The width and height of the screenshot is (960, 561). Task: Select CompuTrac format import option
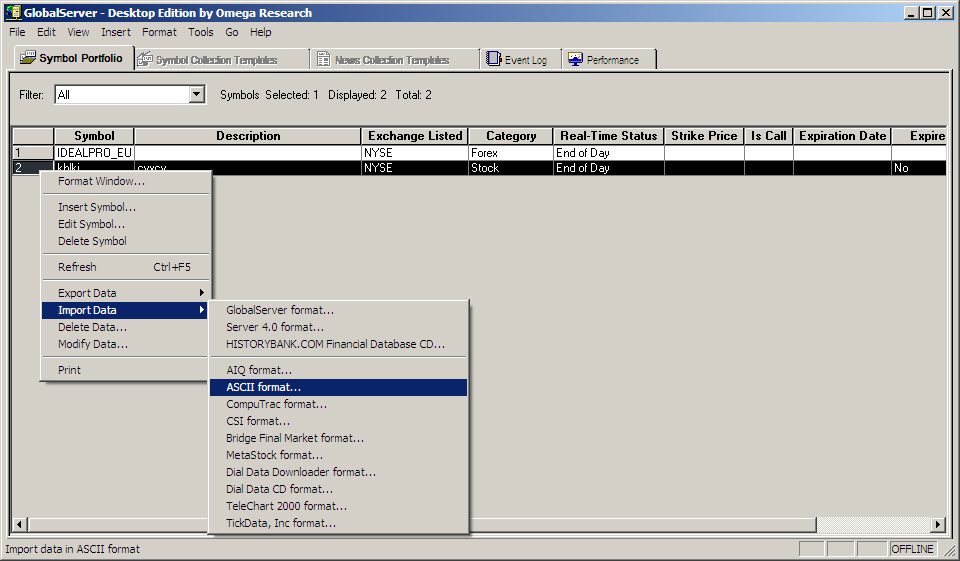point(339,404)
